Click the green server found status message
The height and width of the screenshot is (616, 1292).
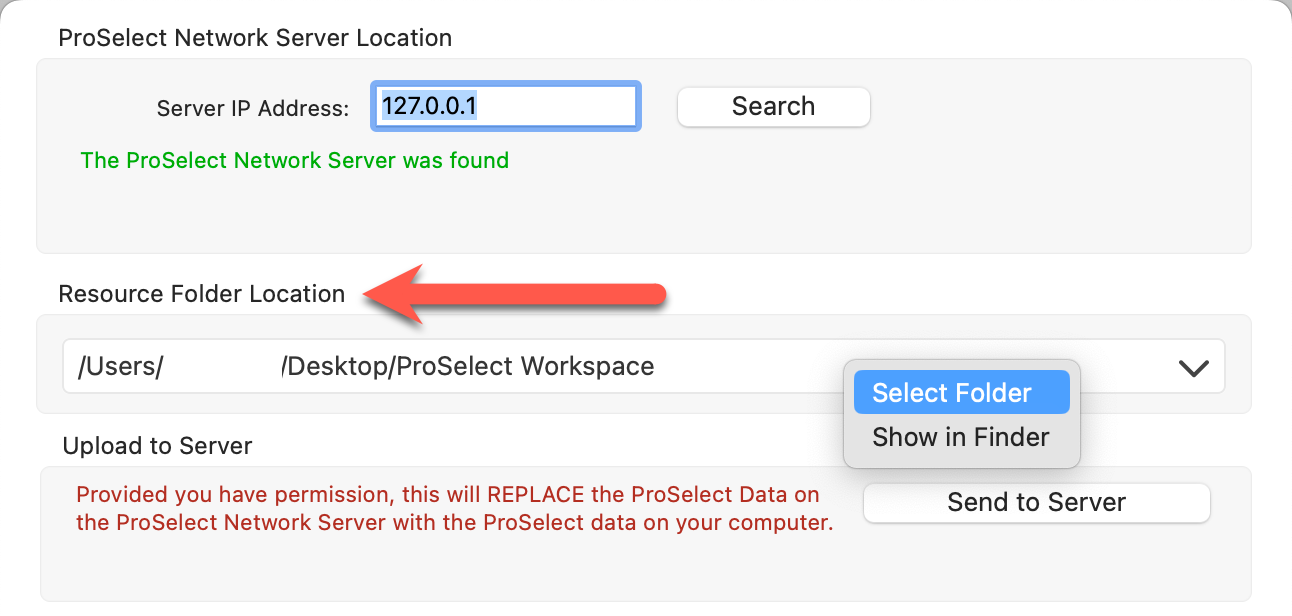coord(295,160)
